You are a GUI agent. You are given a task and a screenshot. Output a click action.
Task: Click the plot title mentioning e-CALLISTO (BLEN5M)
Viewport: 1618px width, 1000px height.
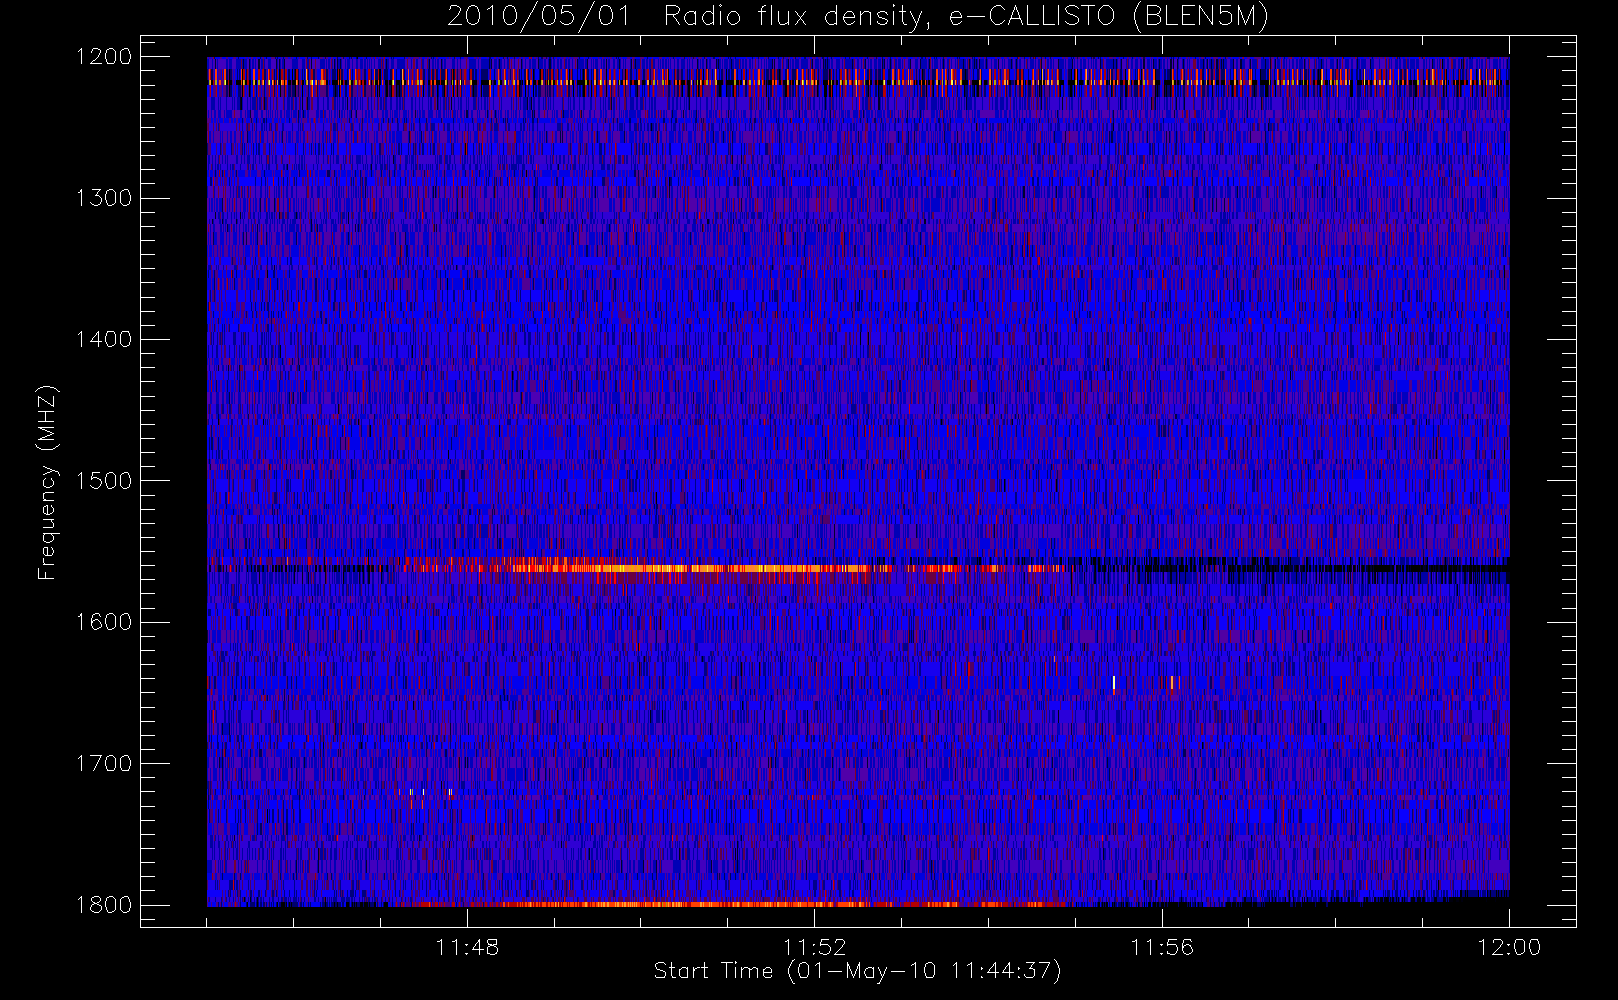tap(858, 17)
